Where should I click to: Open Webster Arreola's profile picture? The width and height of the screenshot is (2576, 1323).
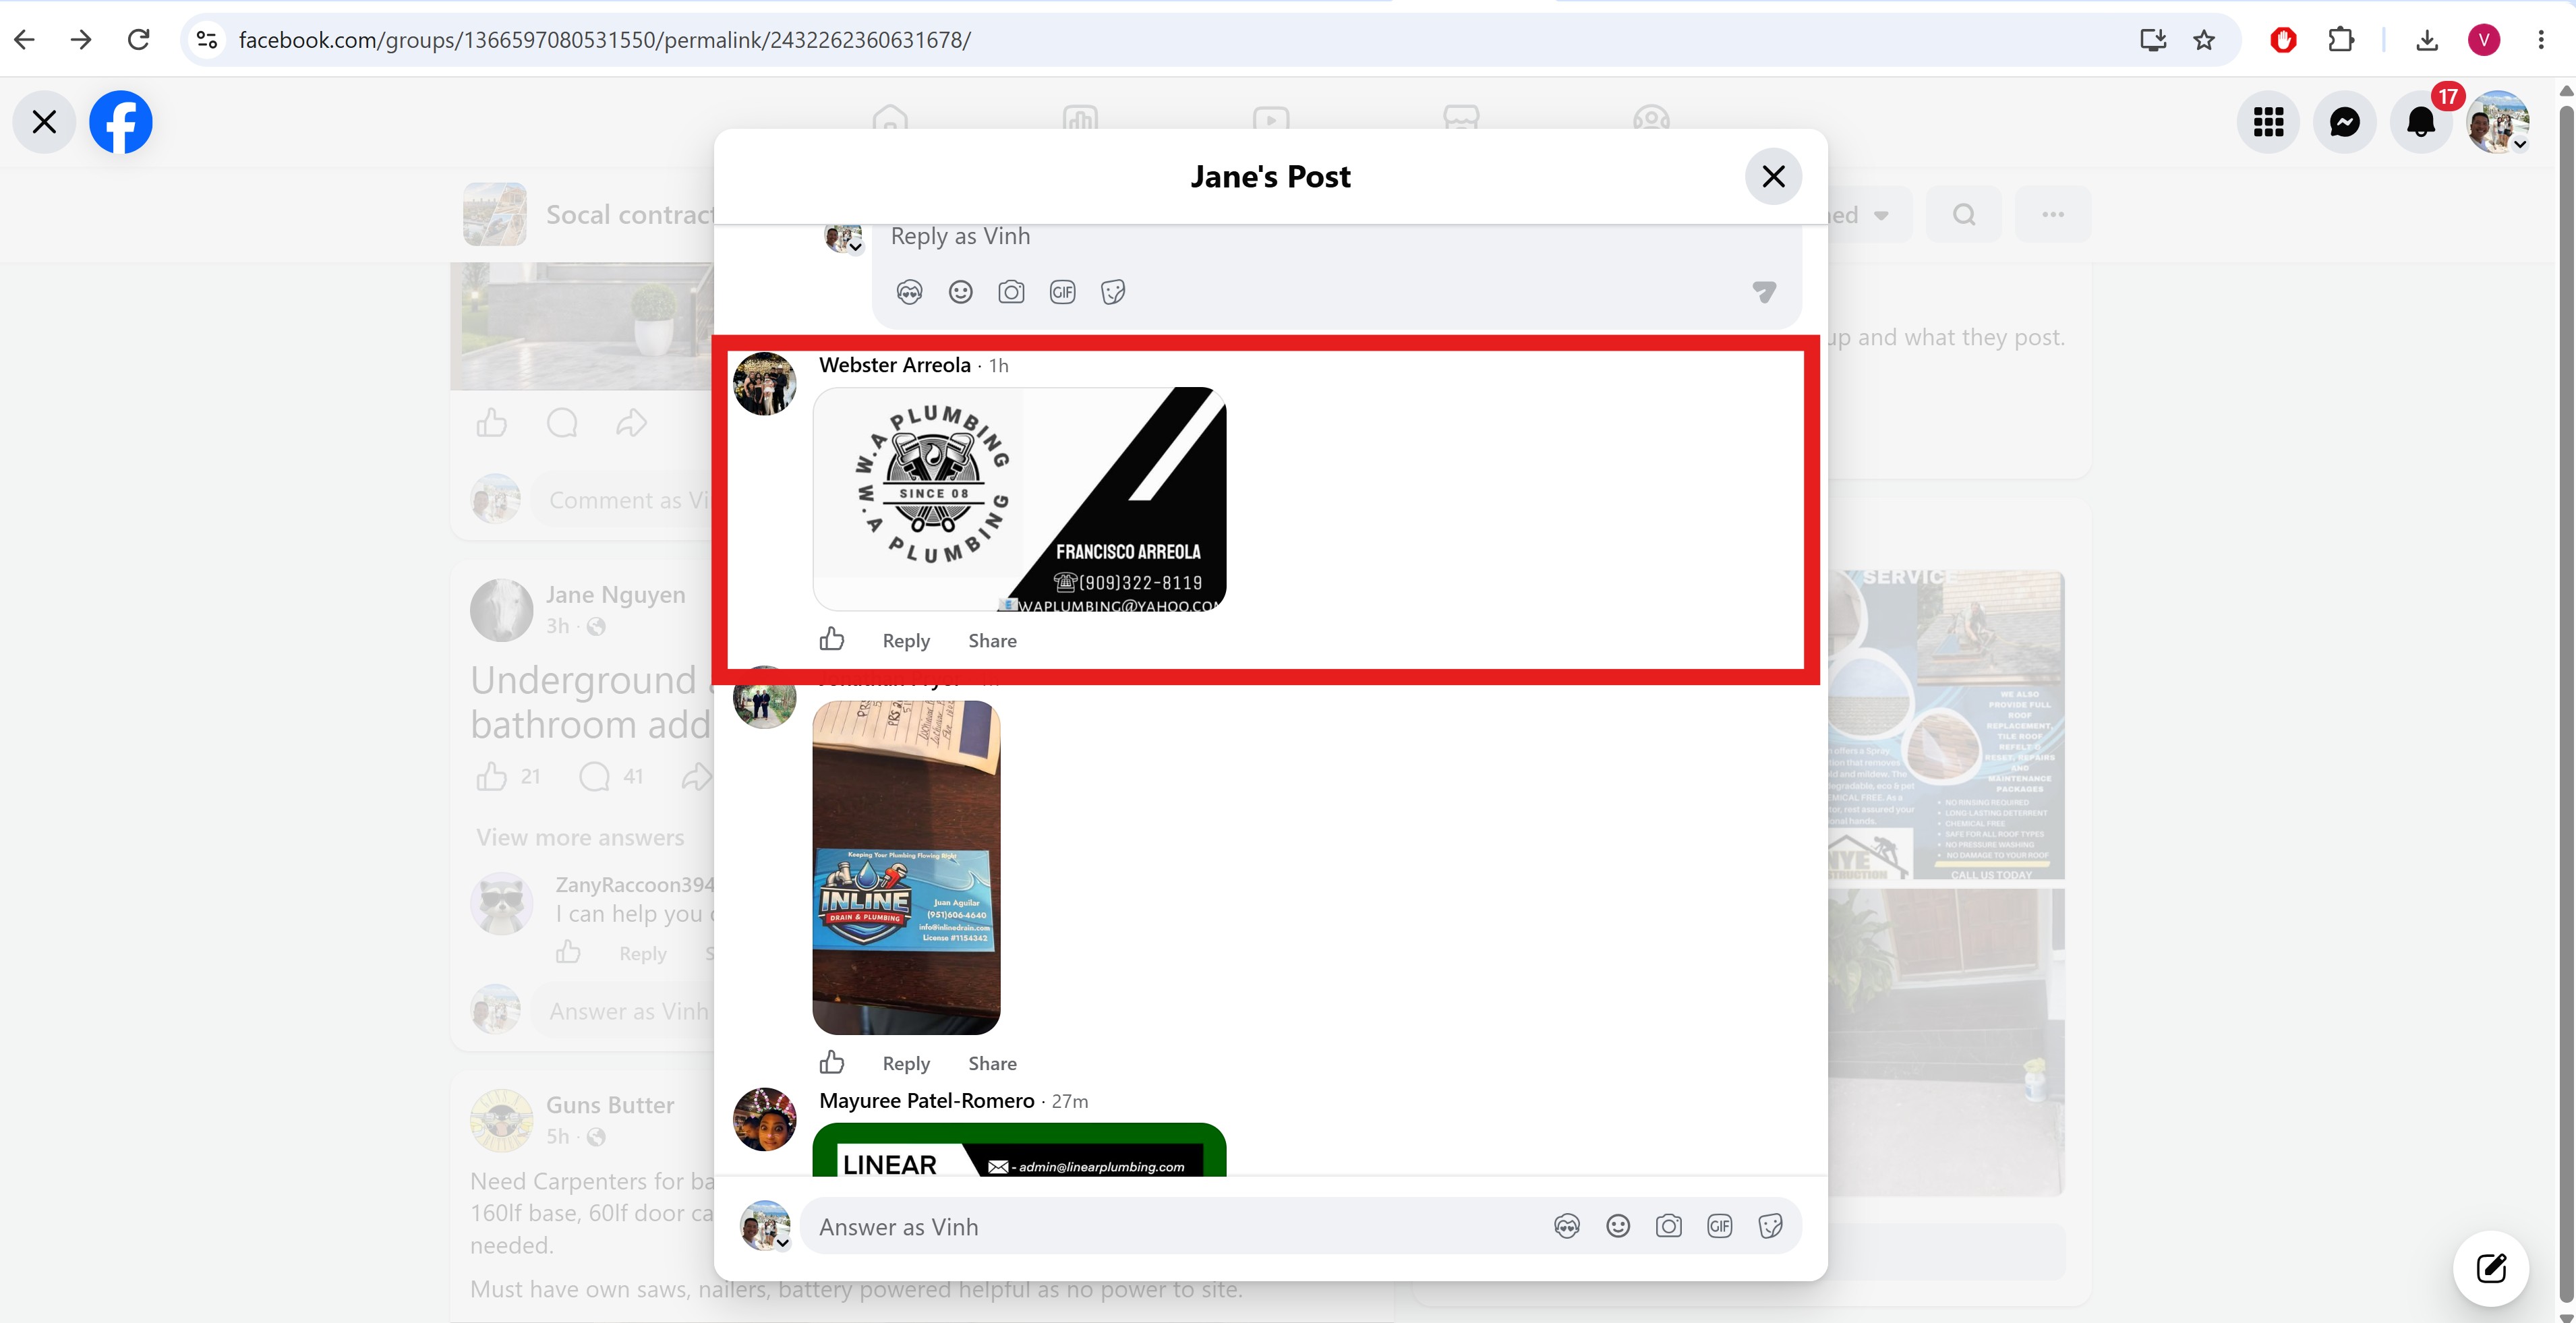click(x=765, y=383)
